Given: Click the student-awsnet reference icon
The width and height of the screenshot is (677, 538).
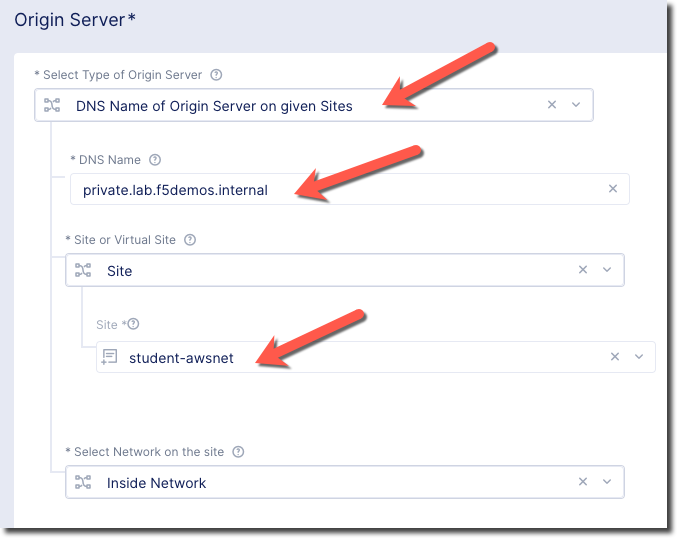Looking at the screenshot, I should [109, 357].
